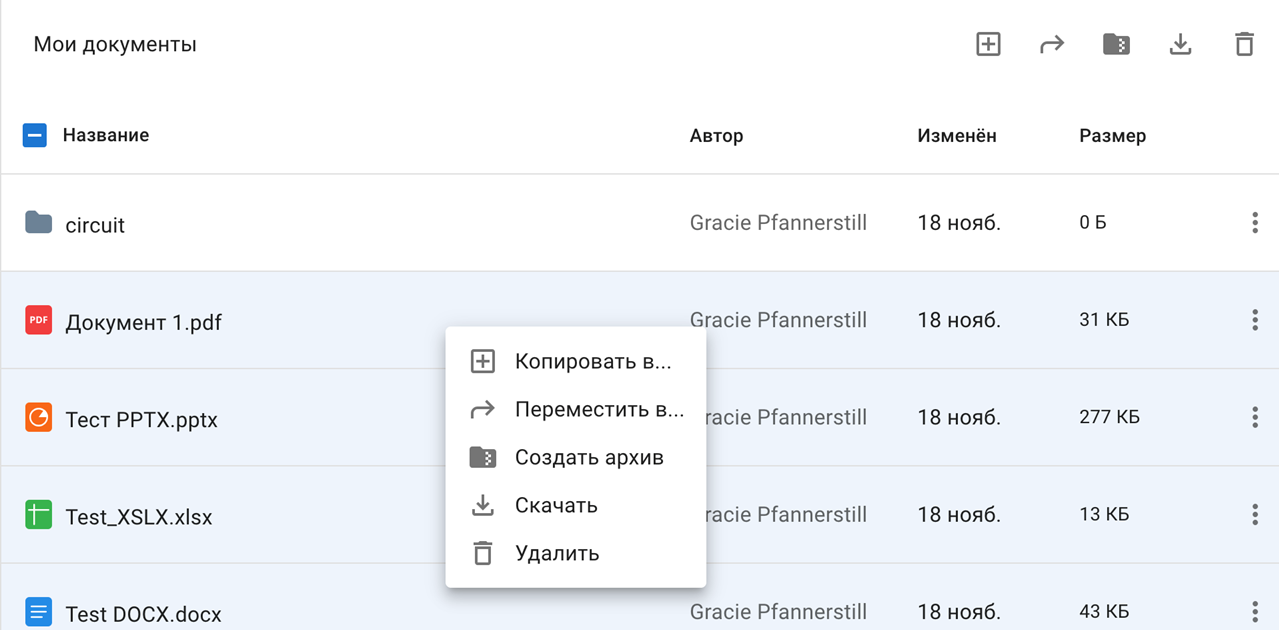The image size is (1279, 630).
Task: Select 'Копировать в...' in the context menu
Action: (575, 361)
